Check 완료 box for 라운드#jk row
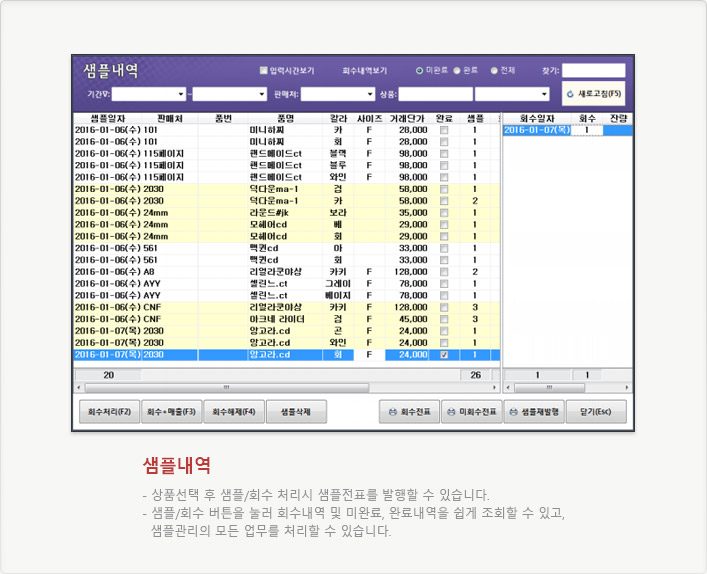This screenshot has height=574, width=707. click(444, 213)
